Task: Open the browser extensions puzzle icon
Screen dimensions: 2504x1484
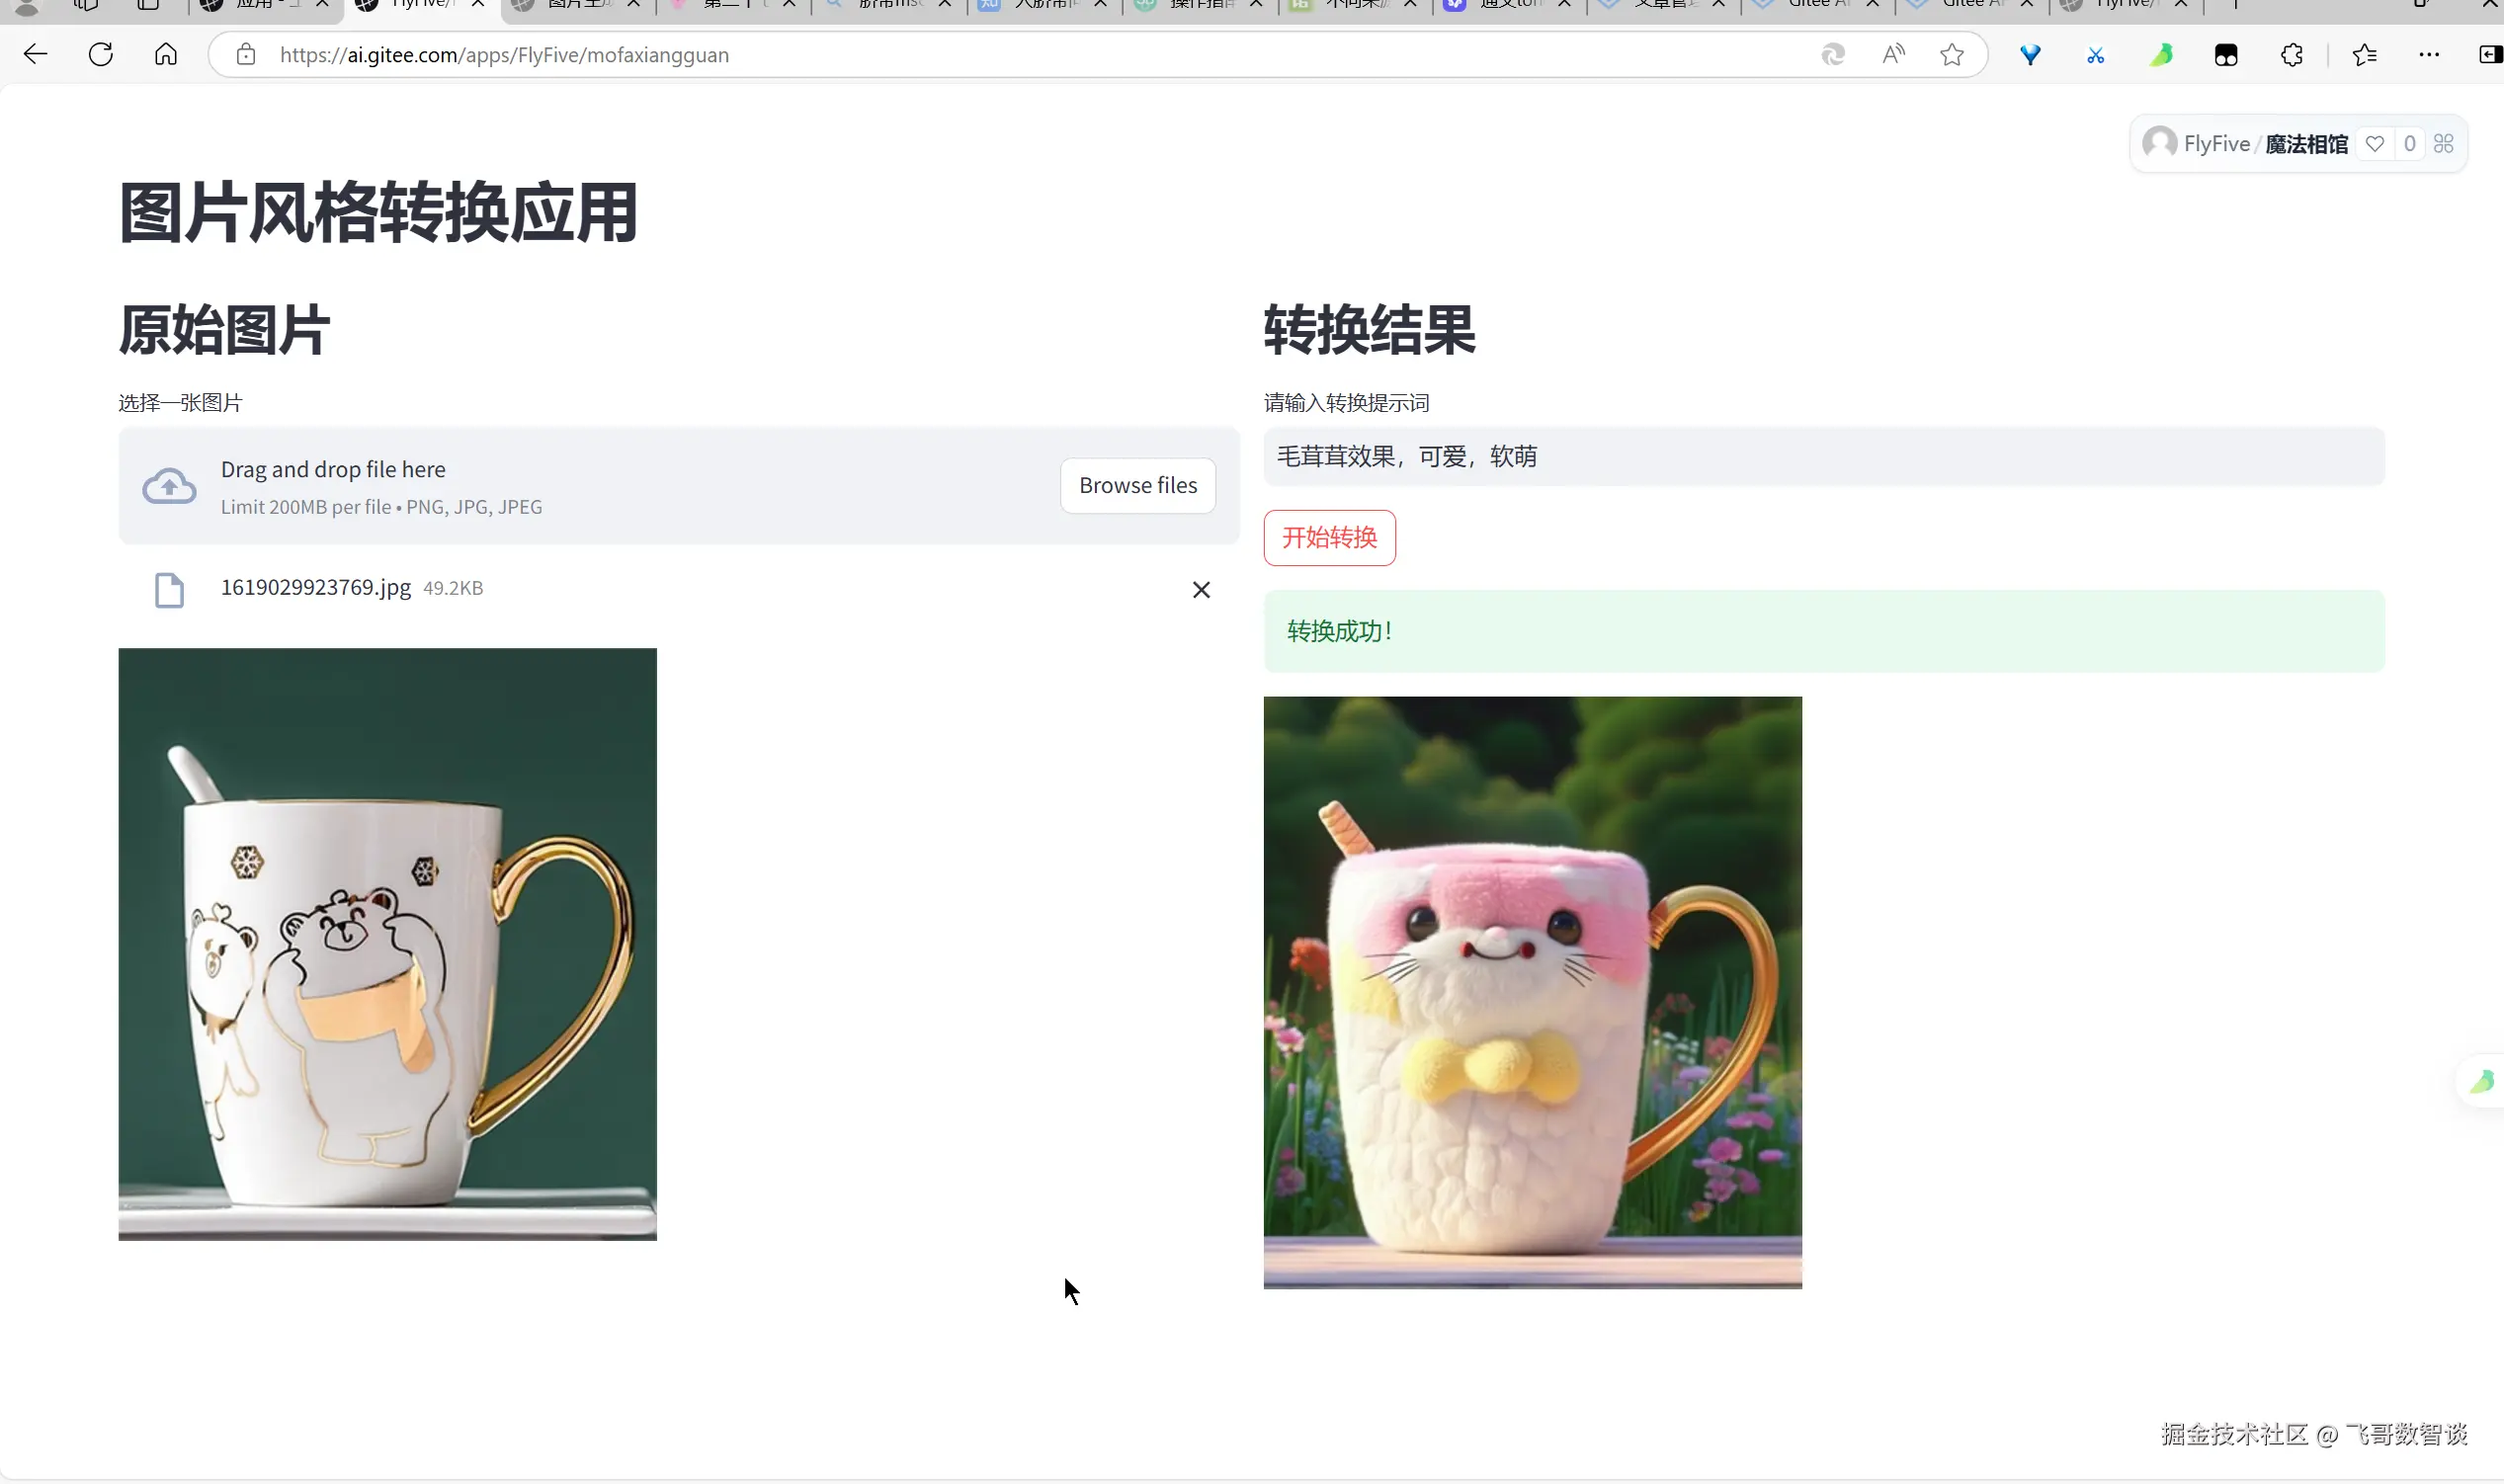Action: tap(2291, 54)
